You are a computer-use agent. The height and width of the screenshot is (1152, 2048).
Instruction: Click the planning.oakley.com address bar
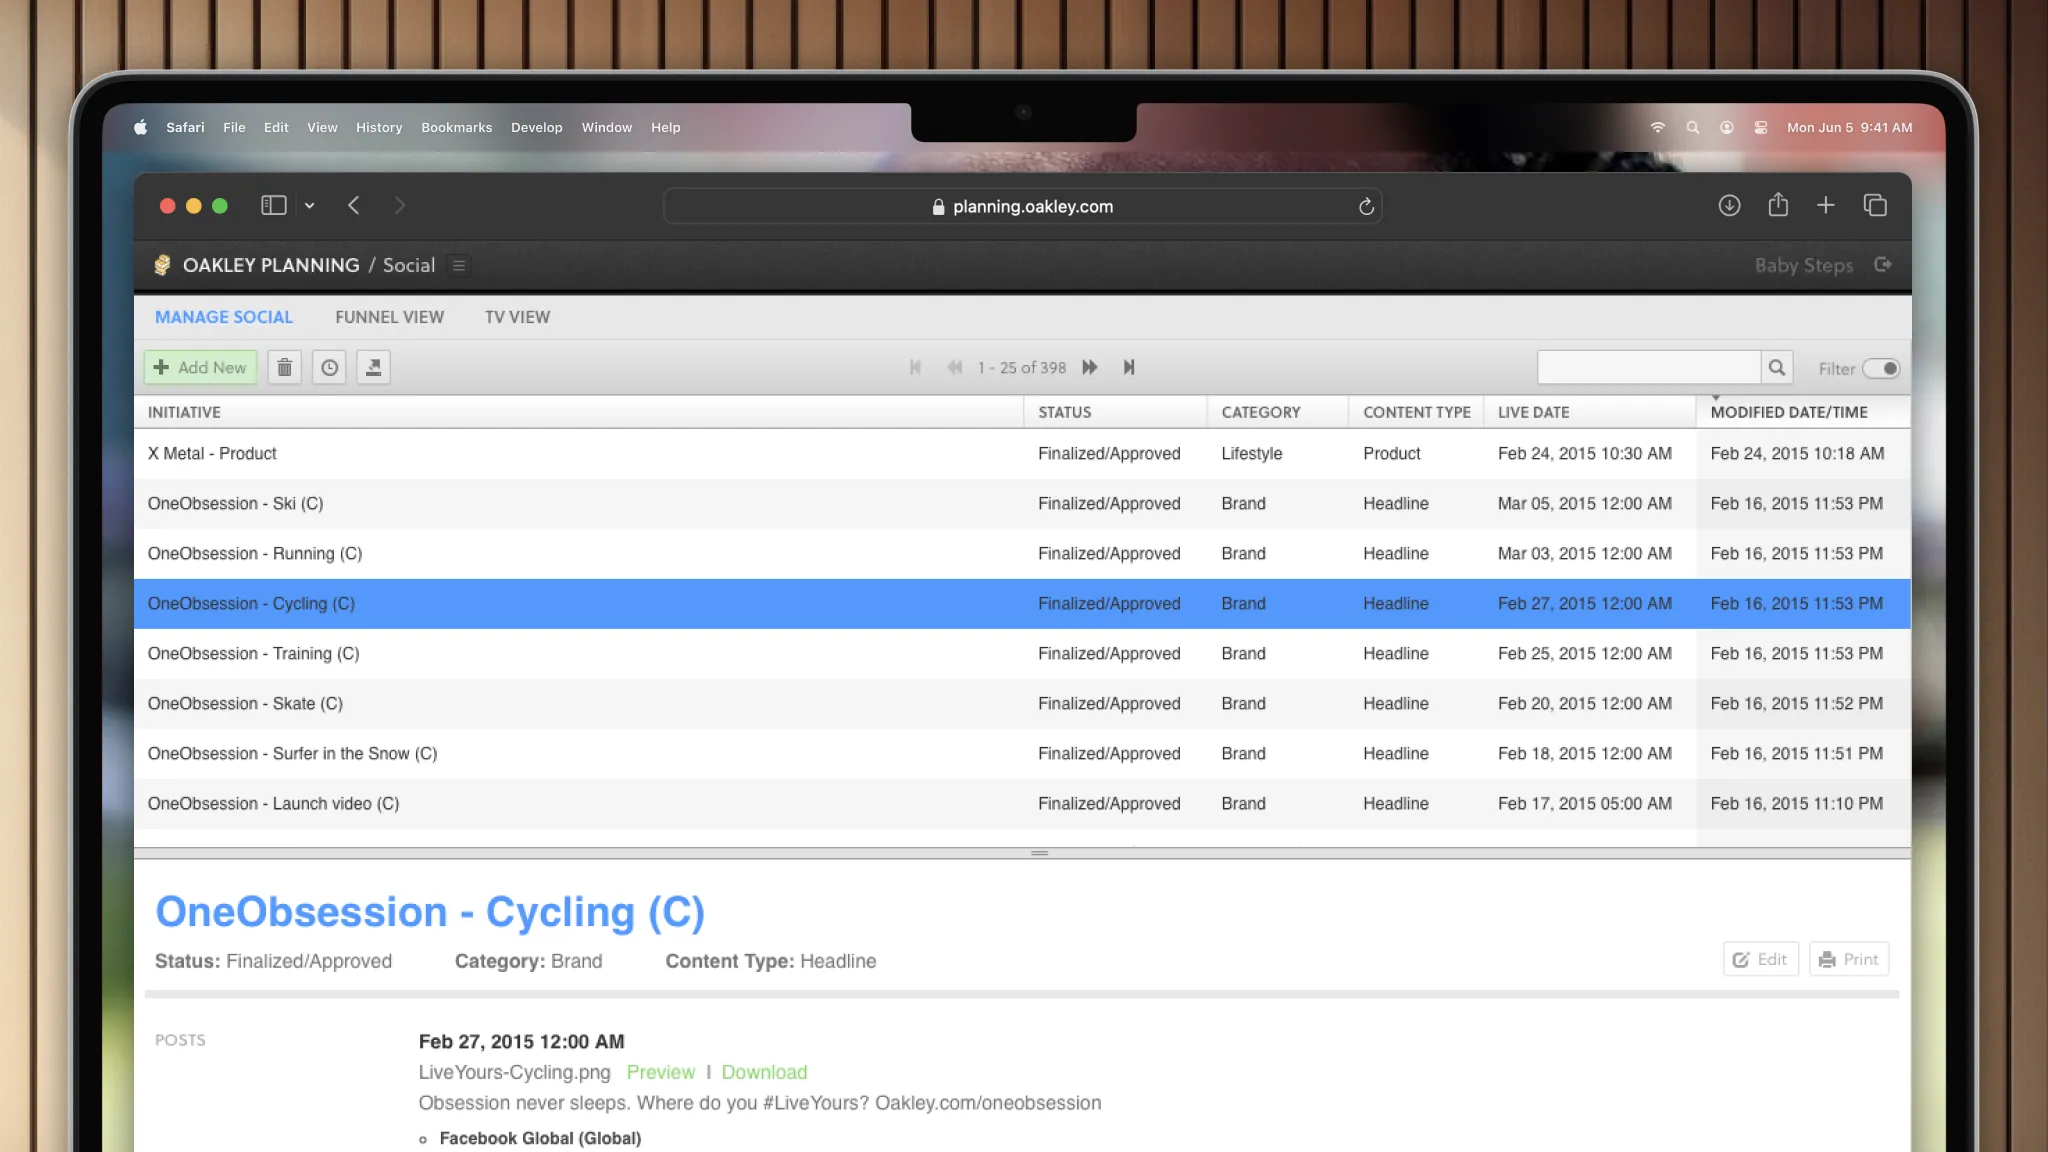point(1022,207)
